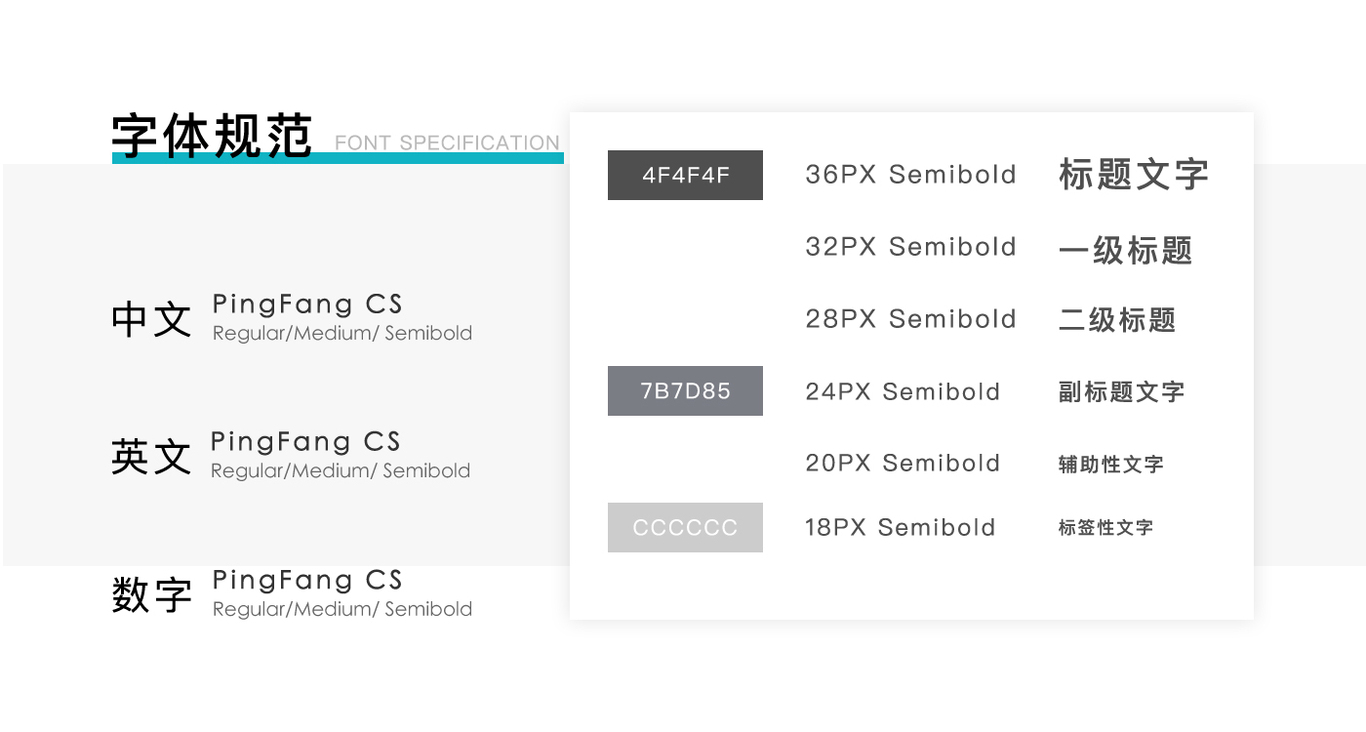The image size is (1366, 732).
Task: Click the 标题文字 sample text
Action: 1134,174
